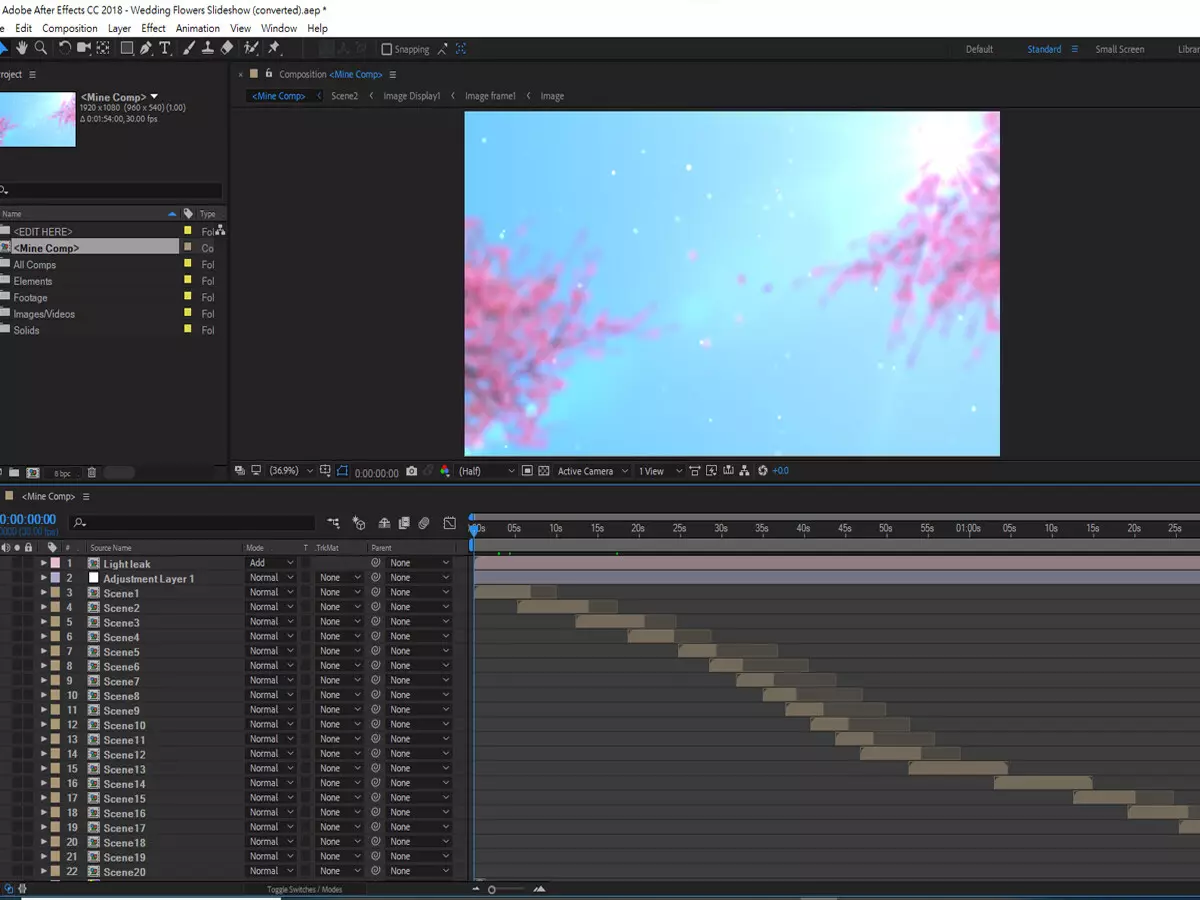The width and height of the screenshot is (1200, 900).
Task: Choose the Clone Stamp tool
Action: point(207,48)
